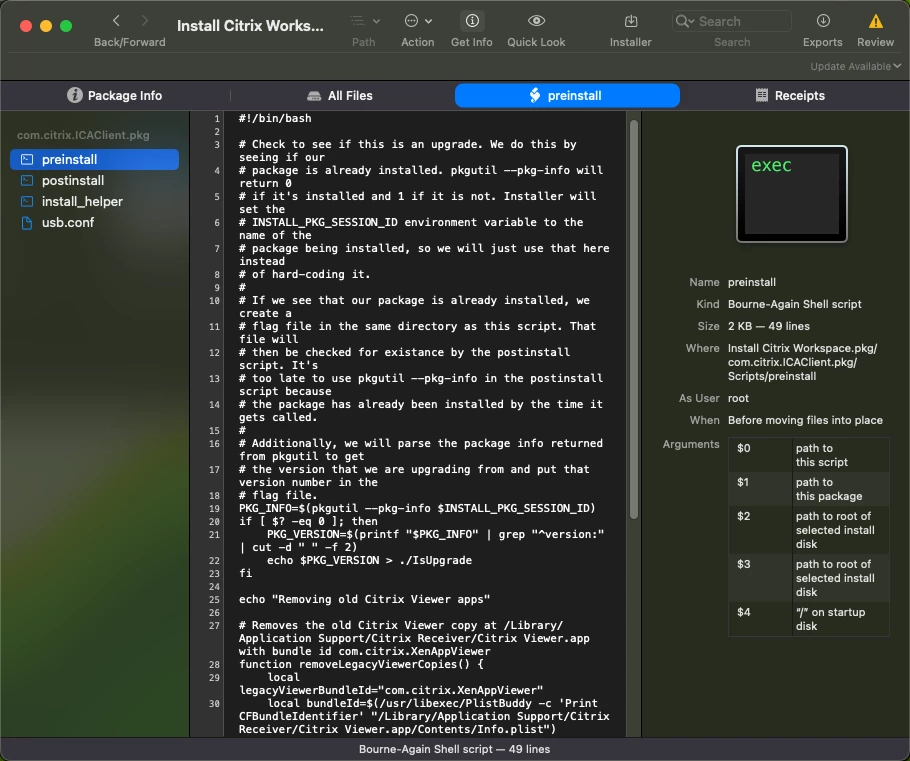Click the $3 argument row

(808, 578)
